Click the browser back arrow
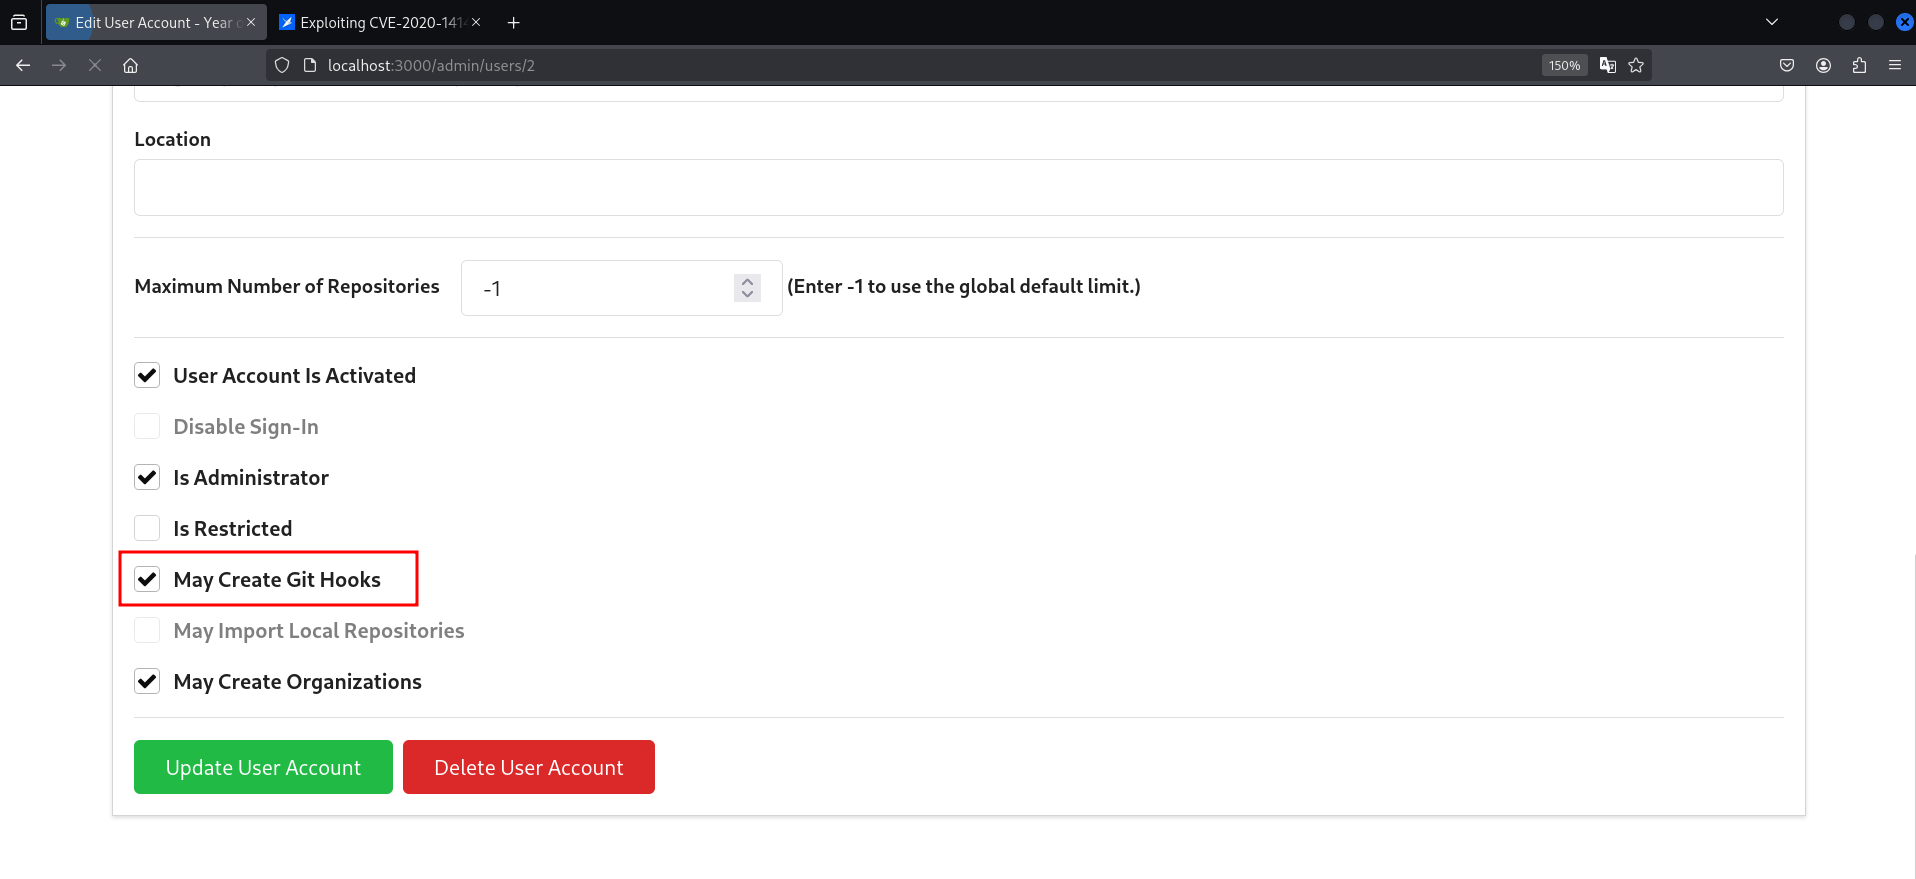 23,65
